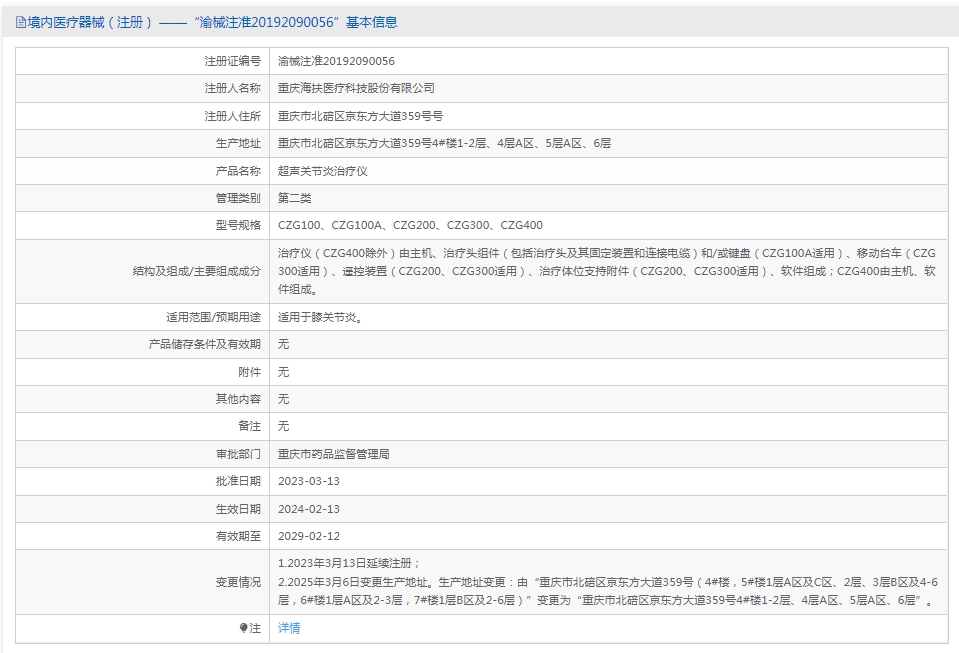Click the change record text in 变更情况 row
The width and height of the screenshot is (959, 653).
pos(606,582)
